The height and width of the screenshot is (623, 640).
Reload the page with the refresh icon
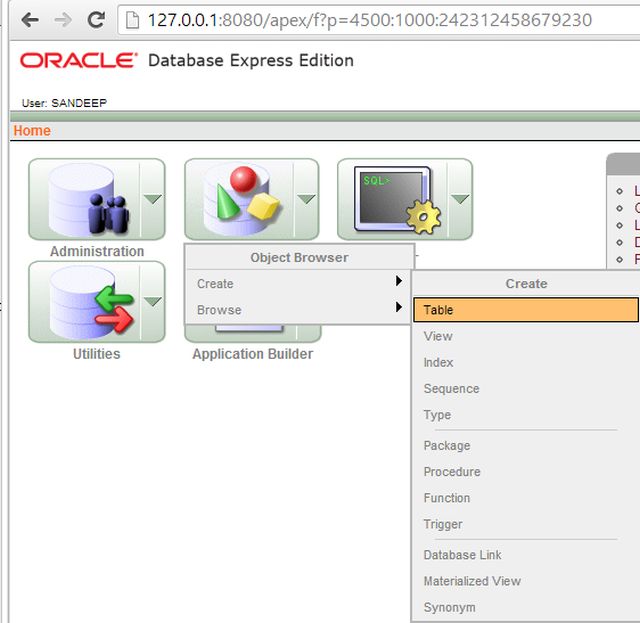(x=96, y=20)
